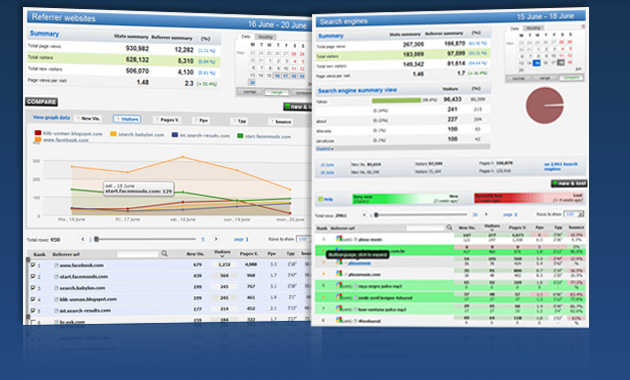The image size is (630, 380).
Task: Go to previous page in Search engines pager
Action: [x=364, y=215]
